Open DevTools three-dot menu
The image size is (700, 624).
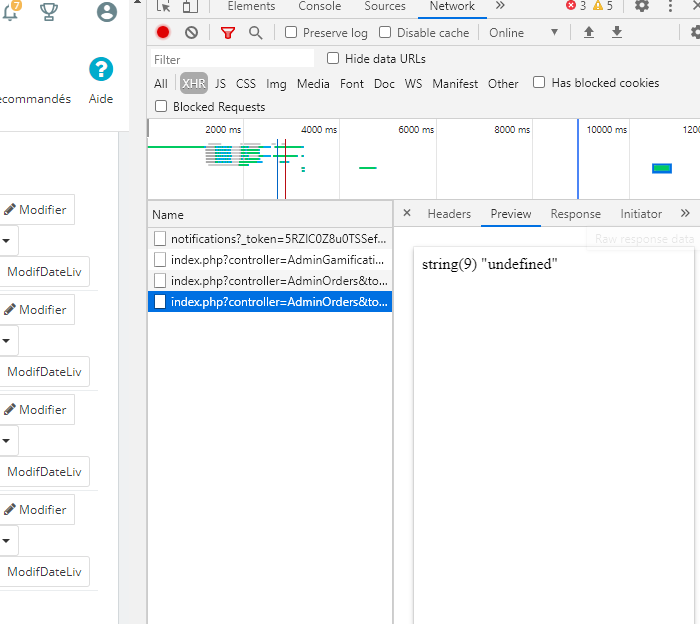tap(670, 6)
